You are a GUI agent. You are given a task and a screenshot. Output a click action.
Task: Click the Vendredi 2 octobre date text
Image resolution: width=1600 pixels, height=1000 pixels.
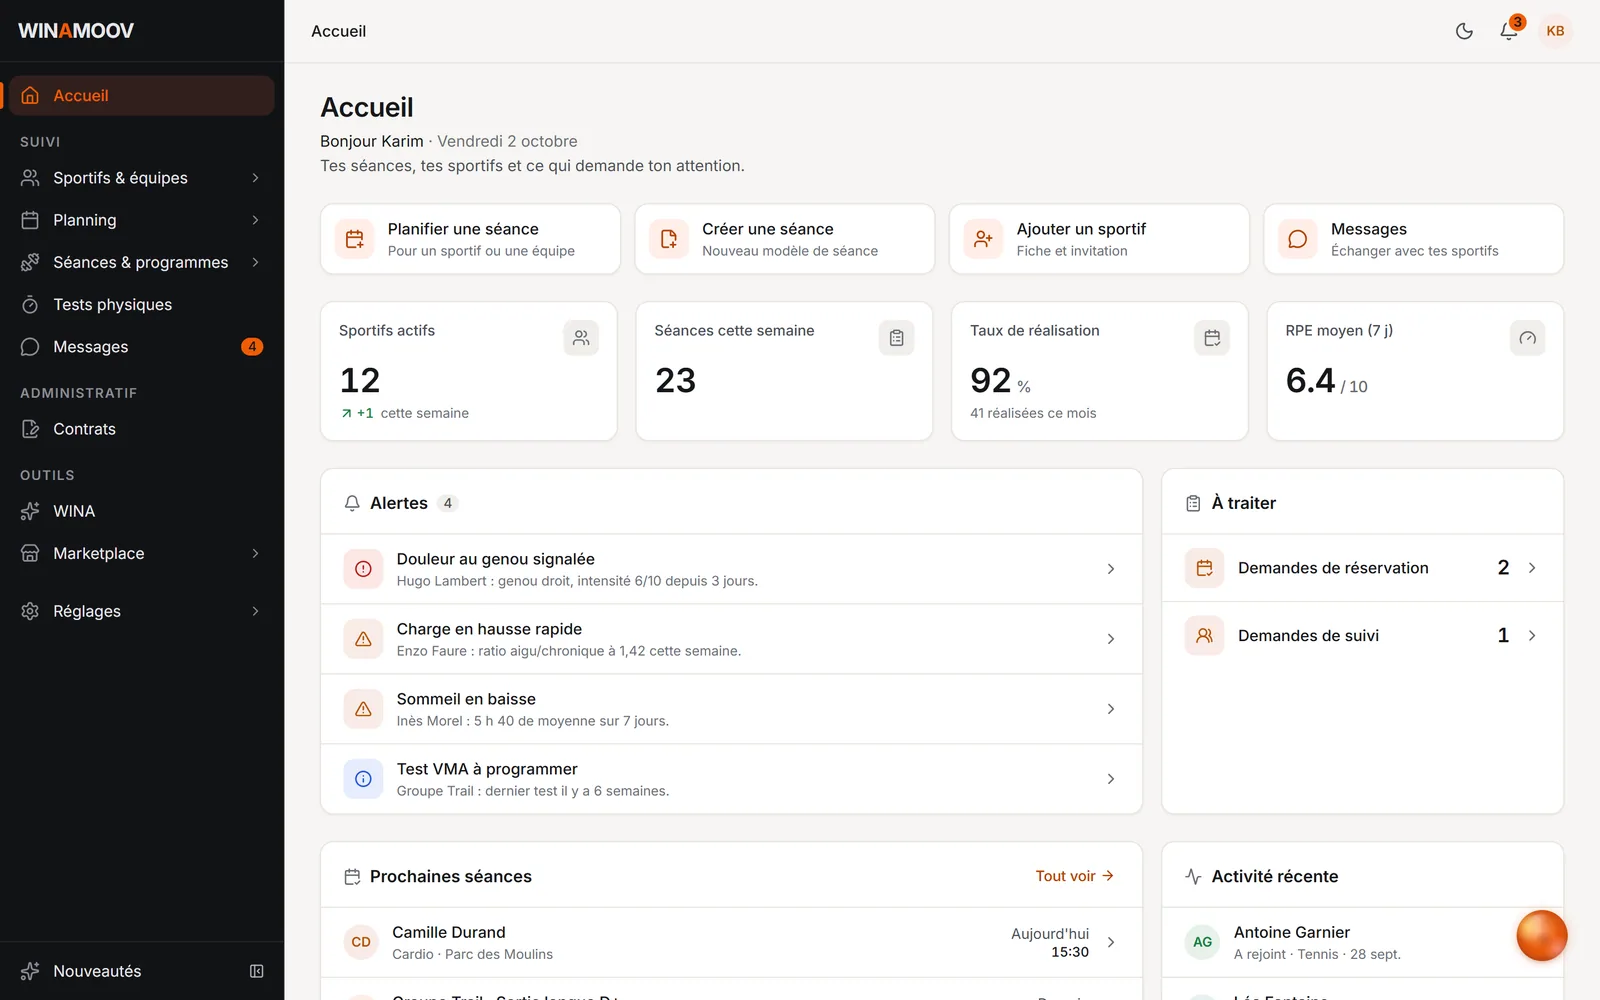507,141
